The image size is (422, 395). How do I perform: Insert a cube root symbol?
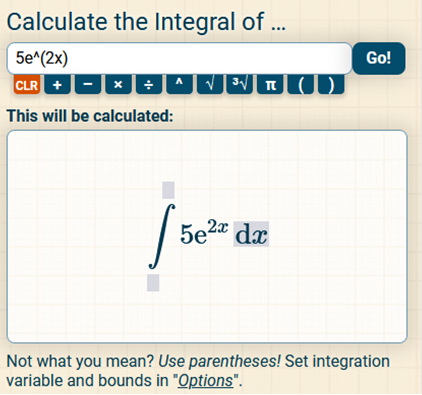(x=240, y=85)
